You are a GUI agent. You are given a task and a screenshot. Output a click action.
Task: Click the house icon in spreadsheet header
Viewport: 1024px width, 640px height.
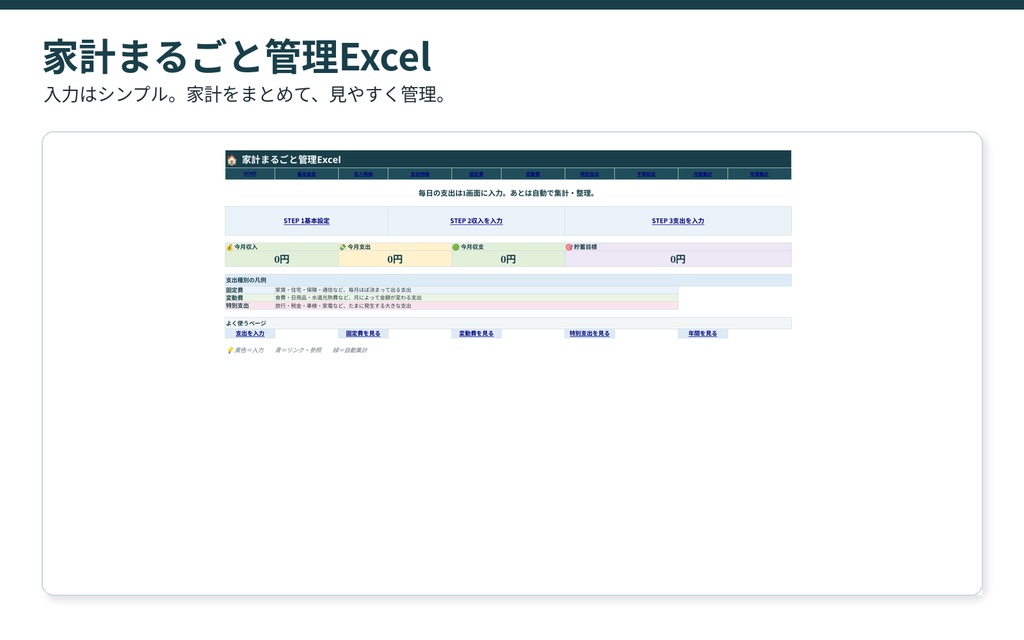click(231, 159)
